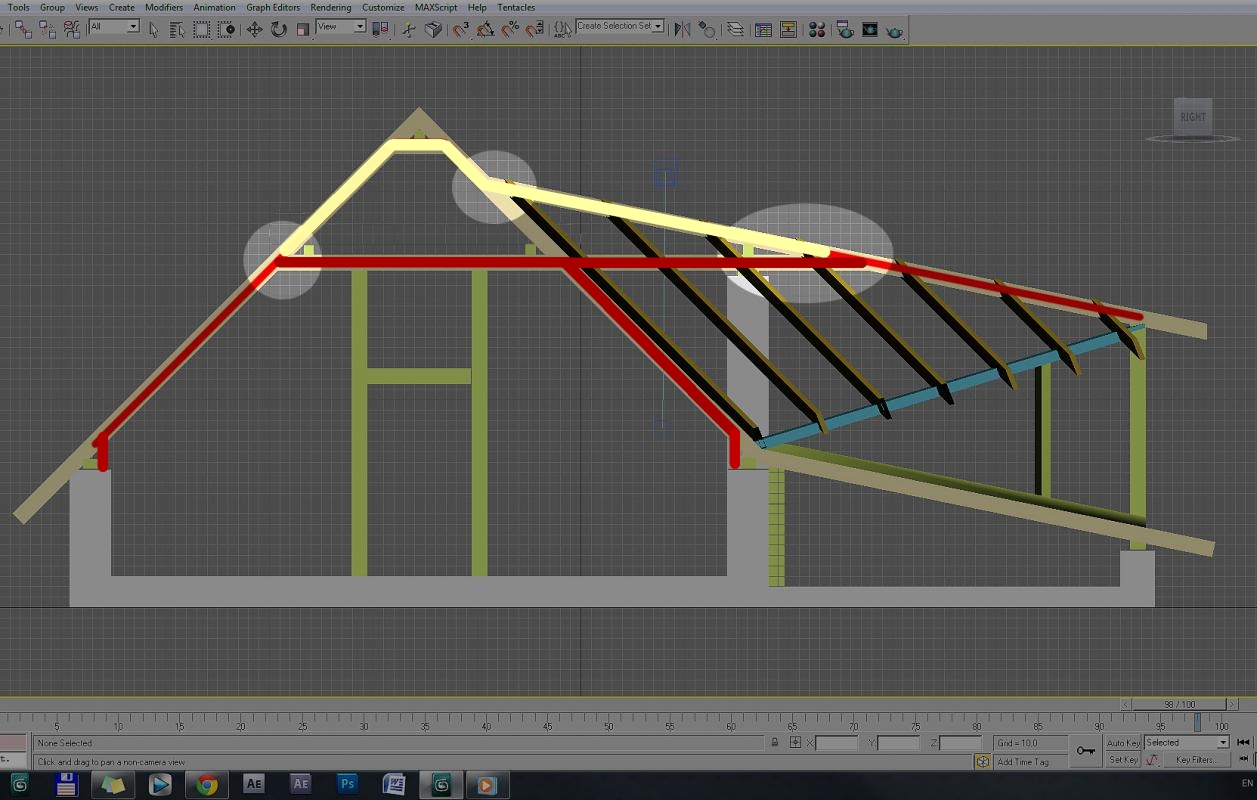Toggle Set Key mode
The image size is (1257, 800).
(x=1123, y=760)
